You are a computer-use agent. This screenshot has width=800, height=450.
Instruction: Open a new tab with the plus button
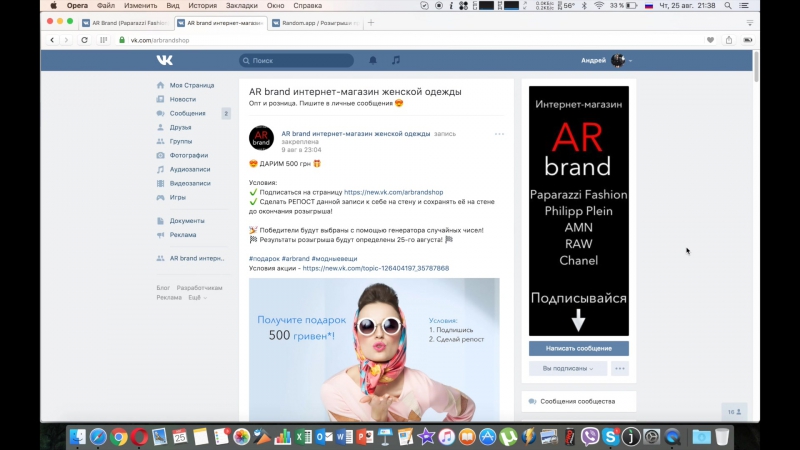[371, 22]
